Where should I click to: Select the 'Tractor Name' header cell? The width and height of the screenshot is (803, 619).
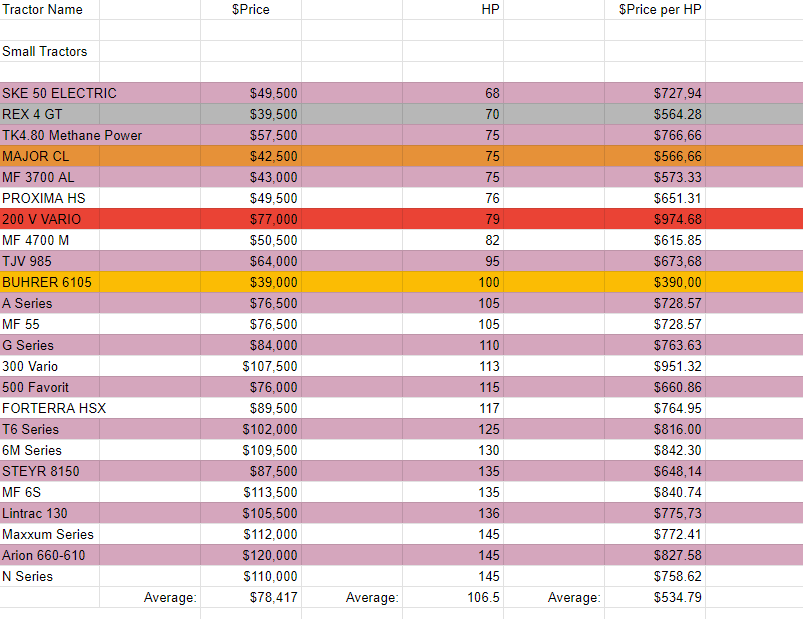50,10
